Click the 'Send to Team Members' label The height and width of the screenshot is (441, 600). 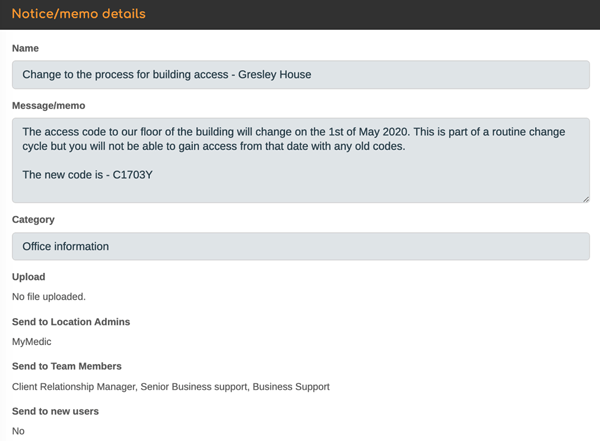pos(67,366)
